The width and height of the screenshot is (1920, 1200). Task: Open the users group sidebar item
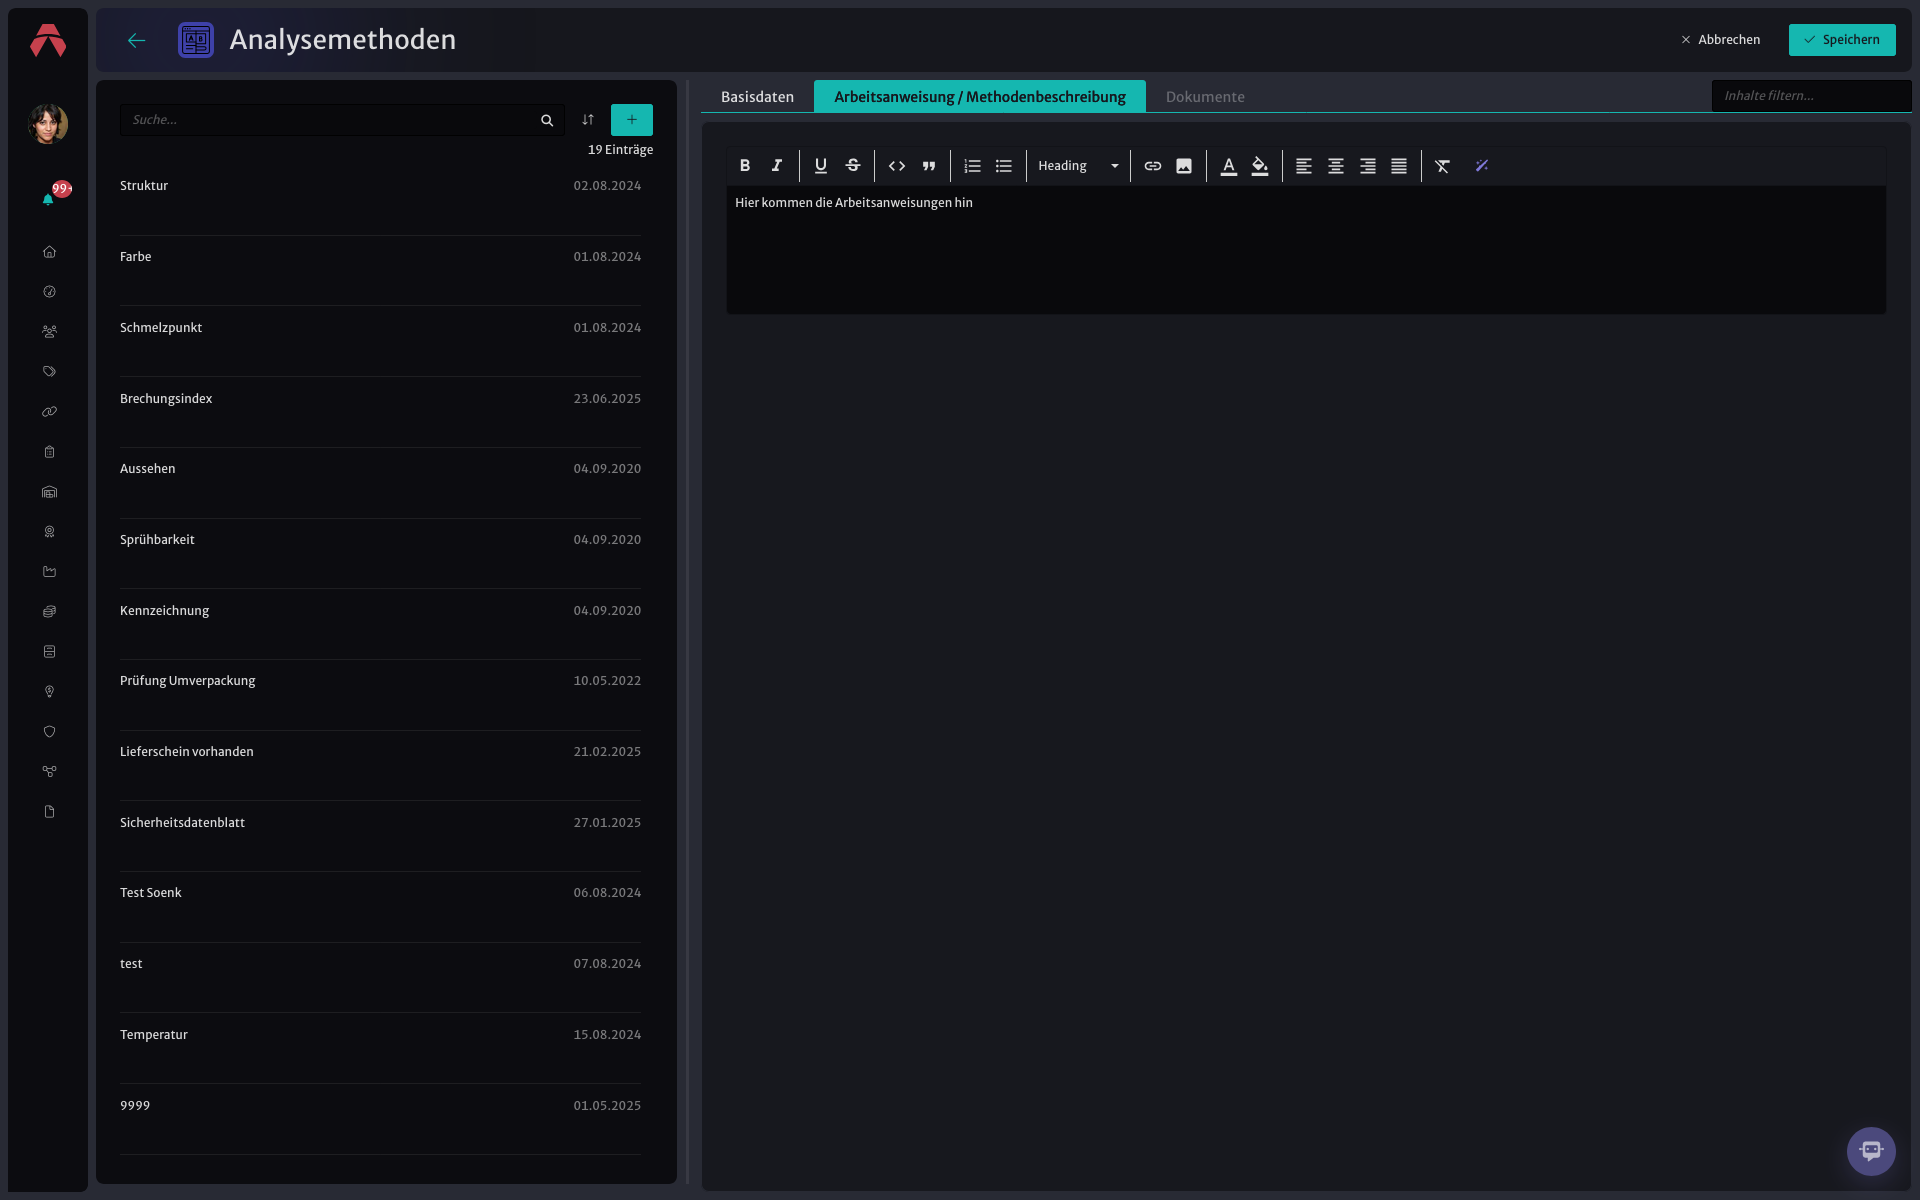[x=49, y=332]
